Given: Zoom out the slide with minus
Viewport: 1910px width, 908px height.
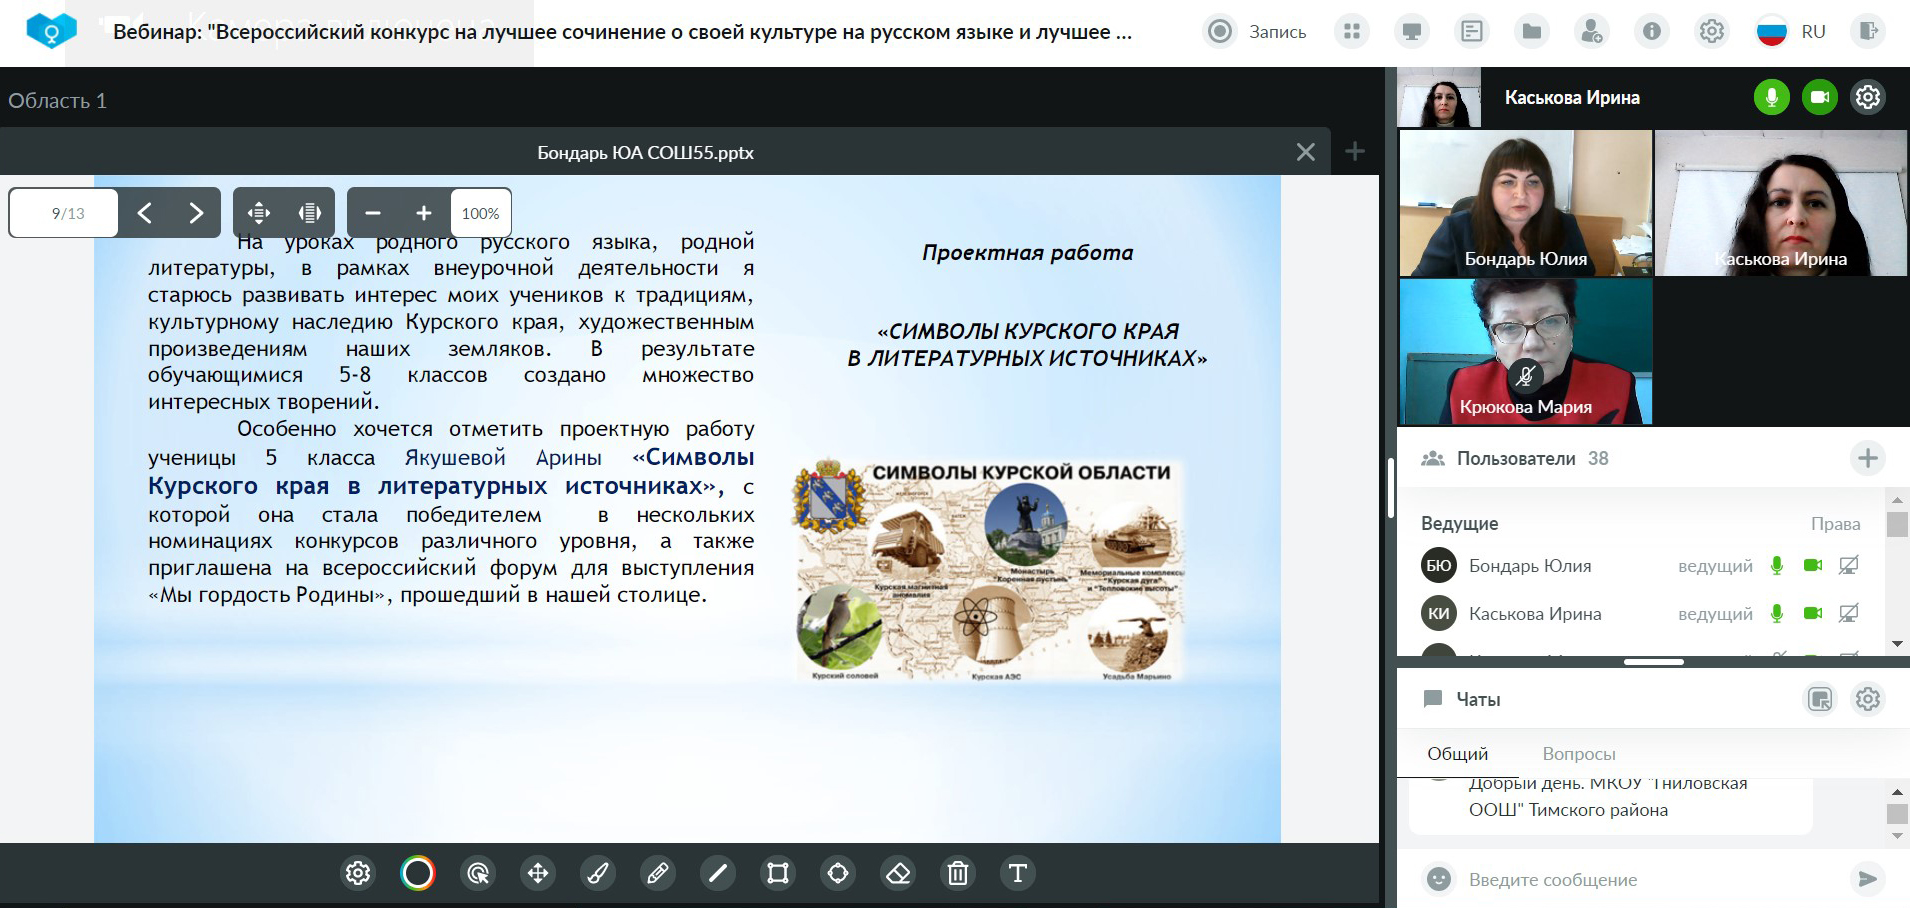Looking at the screenshot, I should click(373, 213).
